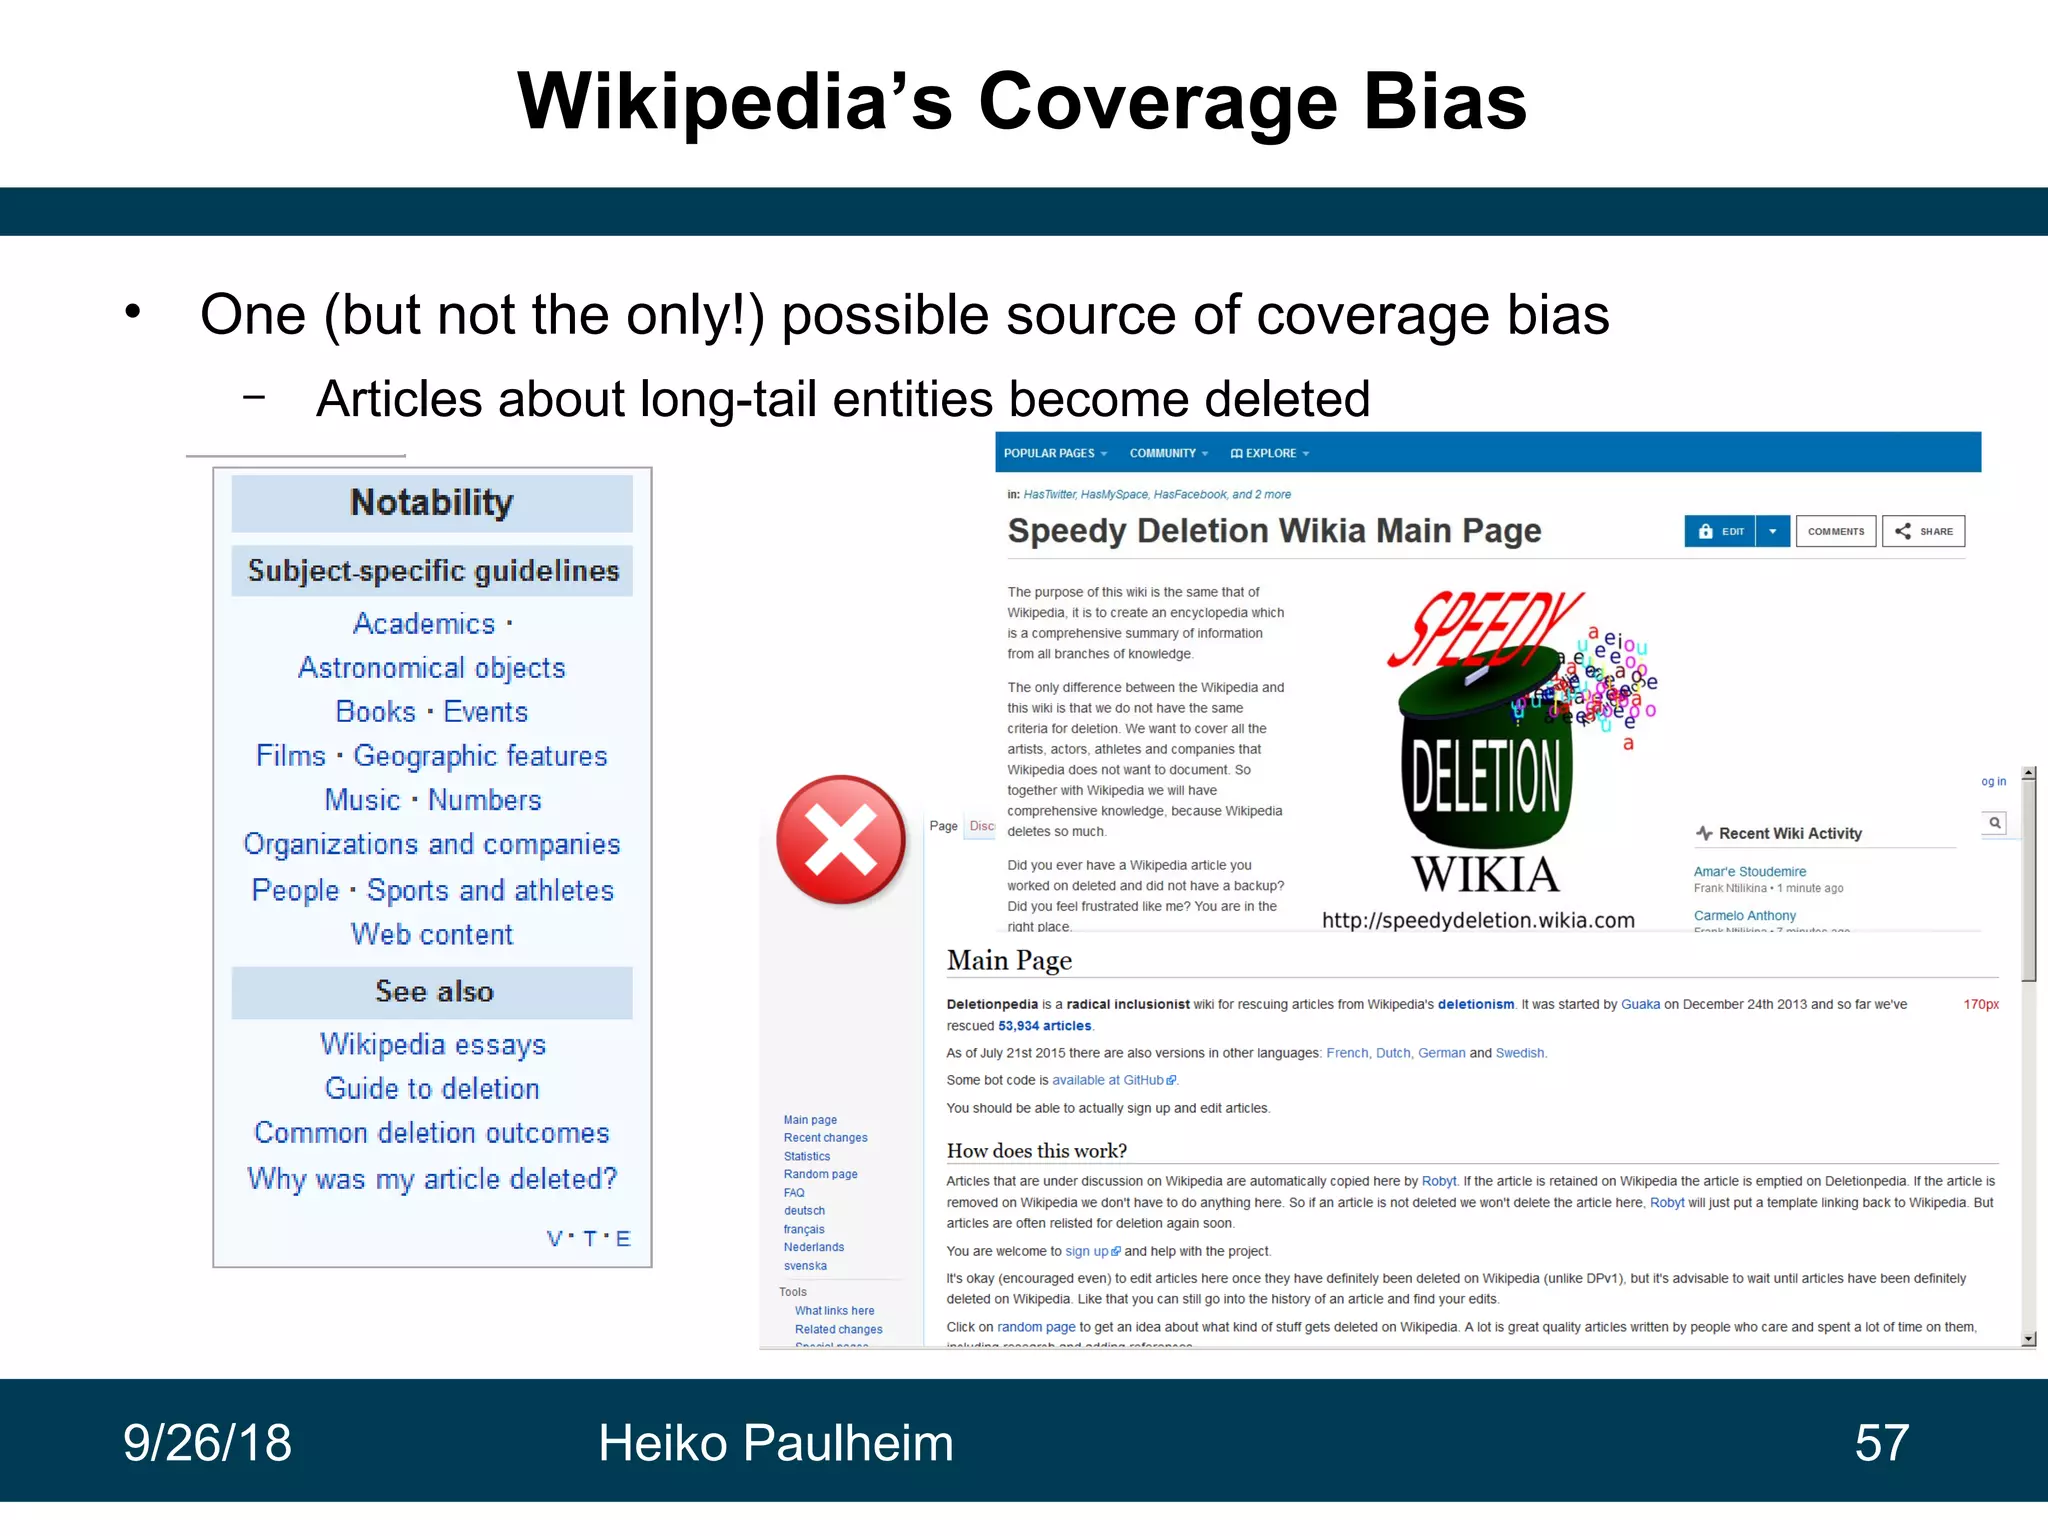Open Carmelo Anthony recent activity link
Image resolution: width=2048 pixels, height=1536 pixels.
pyautogui.click(x=1745, y=916)
